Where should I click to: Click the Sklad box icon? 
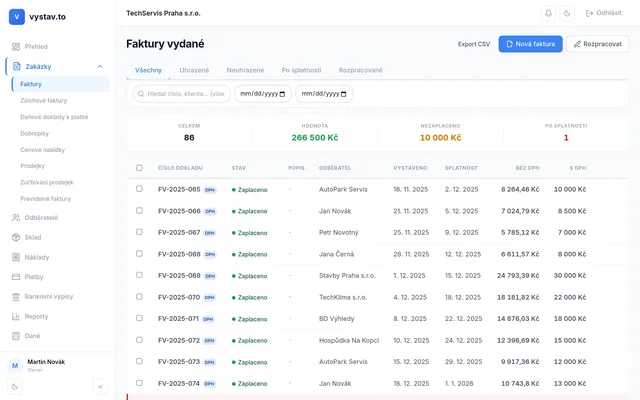click(x=16, y=237)
